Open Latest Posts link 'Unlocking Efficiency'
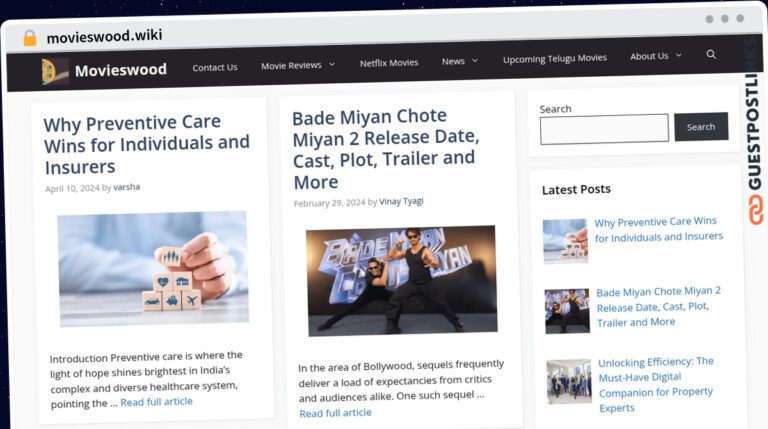This screenshot has width=768, height=429. tap(656, 384)
